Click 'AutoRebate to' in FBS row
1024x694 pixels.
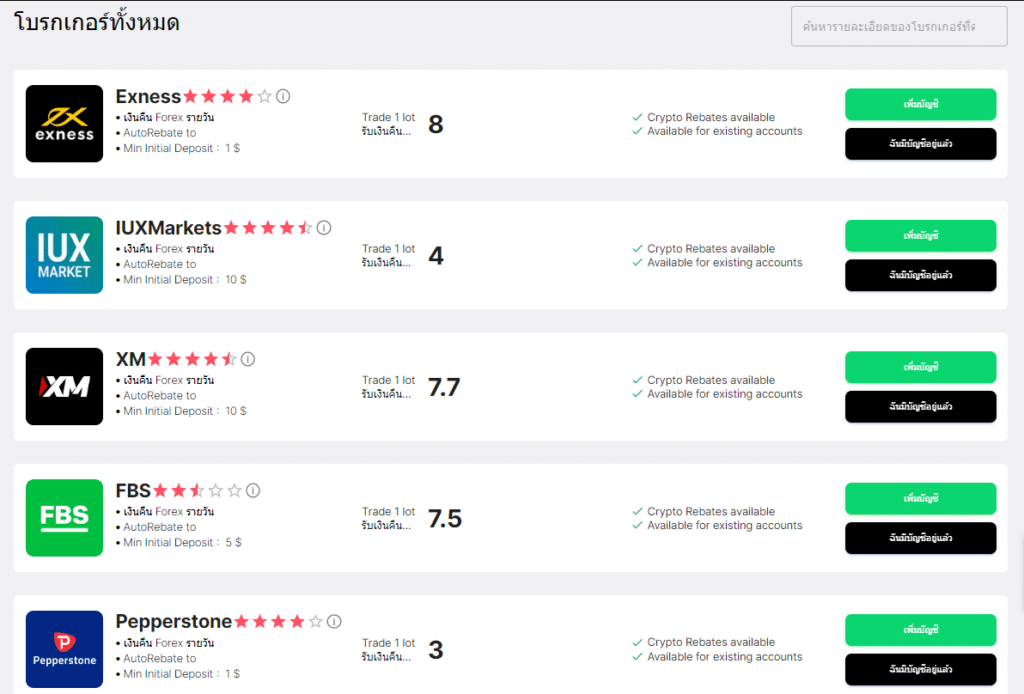159,527
